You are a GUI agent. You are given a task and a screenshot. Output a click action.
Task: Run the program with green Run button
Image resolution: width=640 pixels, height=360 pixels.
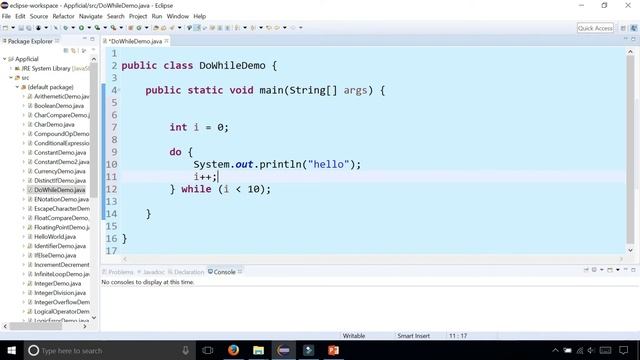click(x=82, y=28)
